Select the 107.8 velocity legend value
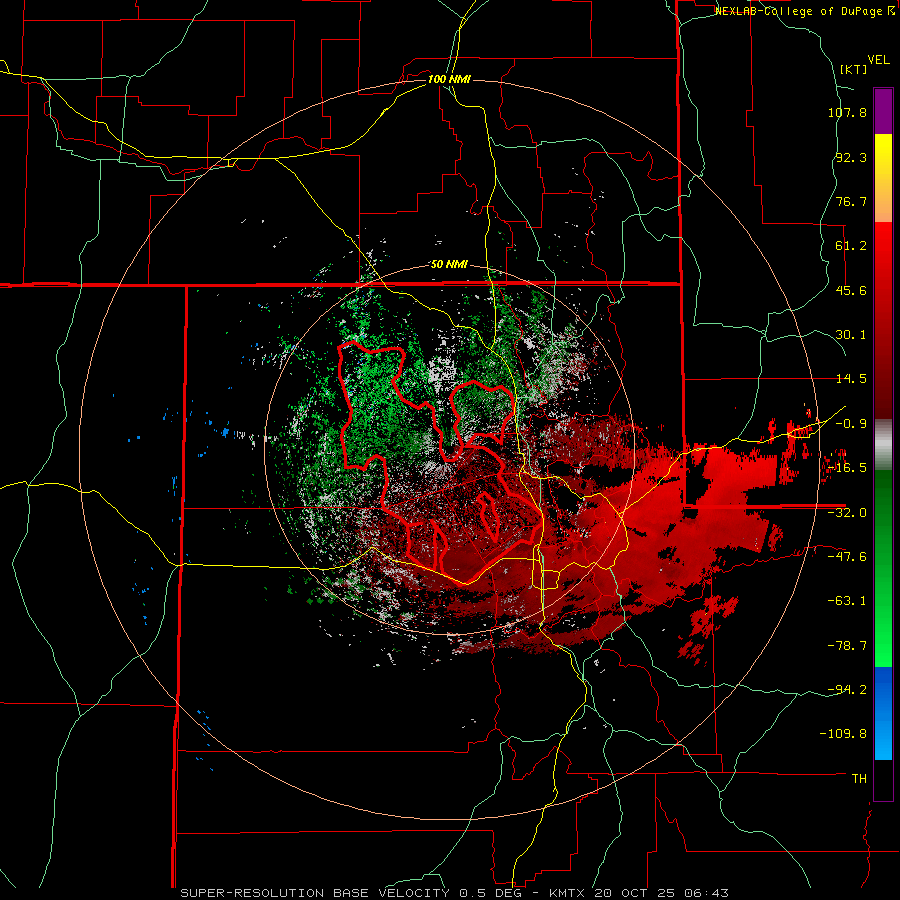The width and height of the screenshot is (900, 900). point(847,112)
